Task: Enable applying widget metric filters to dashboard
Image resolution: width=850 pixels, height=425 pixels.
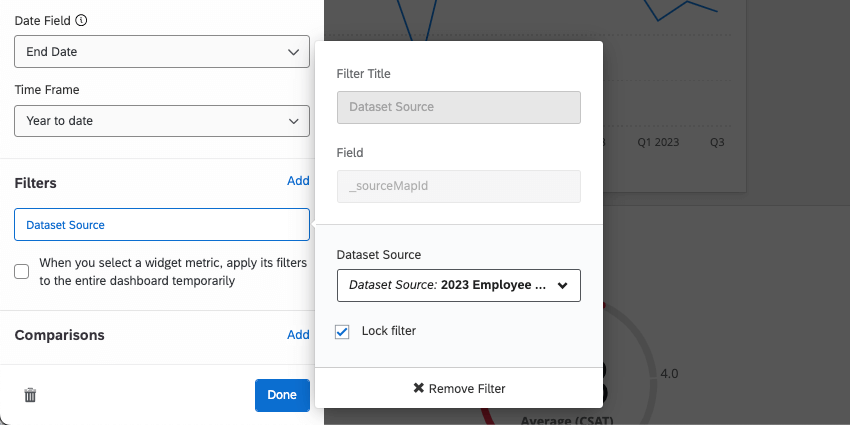Action: pos(22,272)
